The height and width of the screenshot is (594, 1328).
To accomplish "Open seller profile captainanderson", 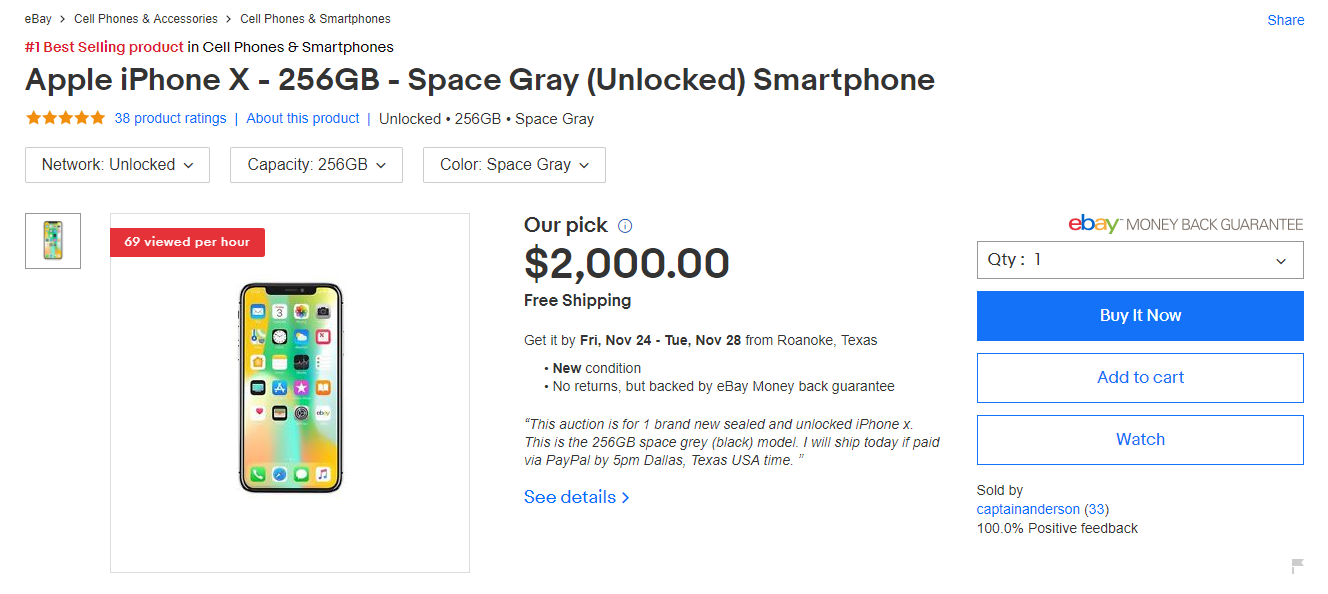I will coord(1028,508).
